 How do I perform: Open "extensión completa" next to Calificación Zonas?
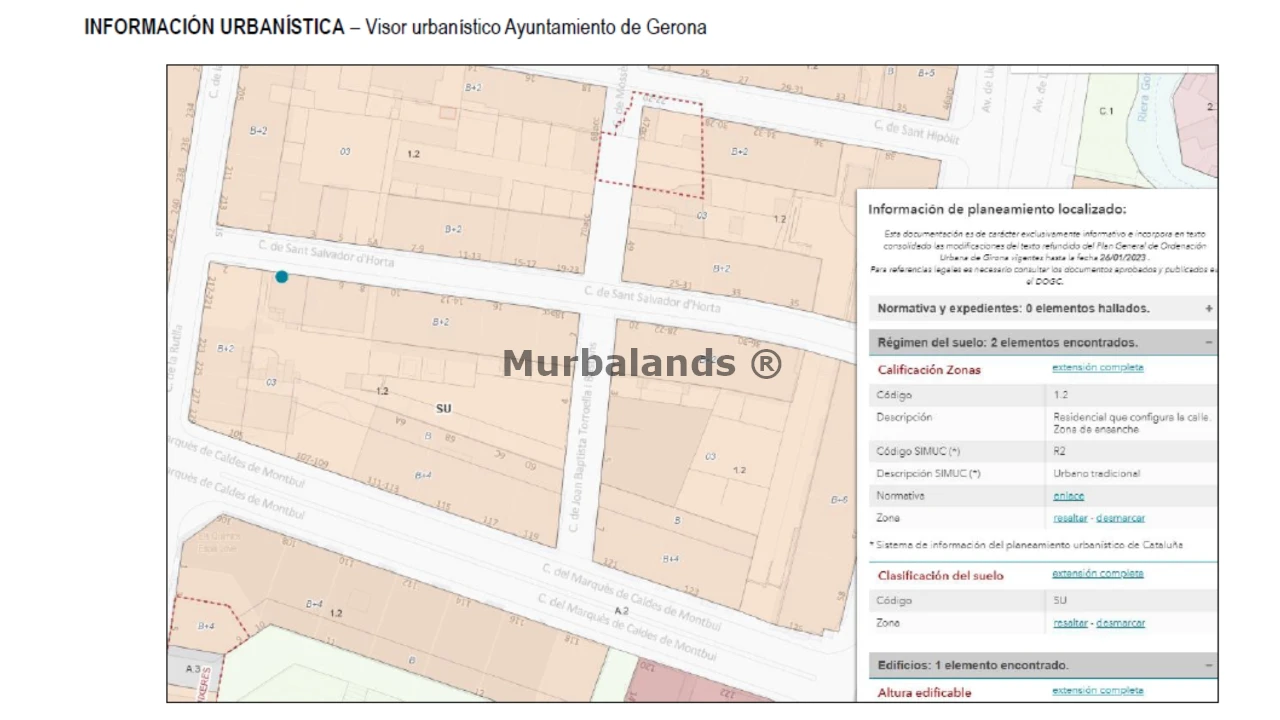[1097, 368]
